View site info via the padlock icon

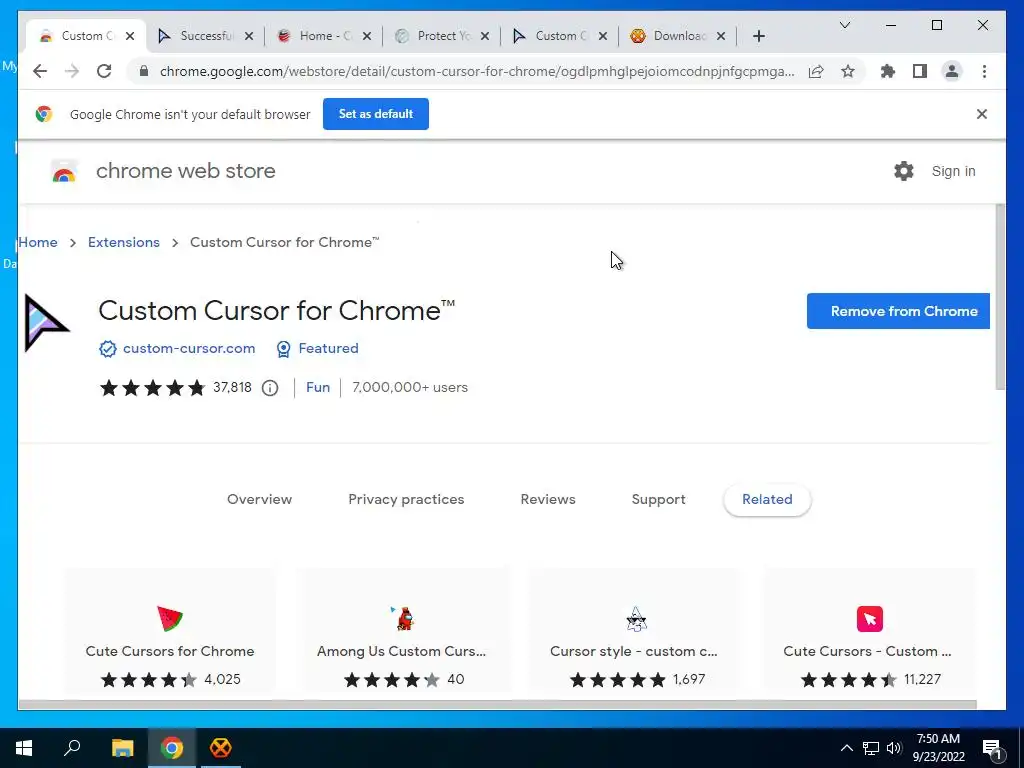pos(144,71)
